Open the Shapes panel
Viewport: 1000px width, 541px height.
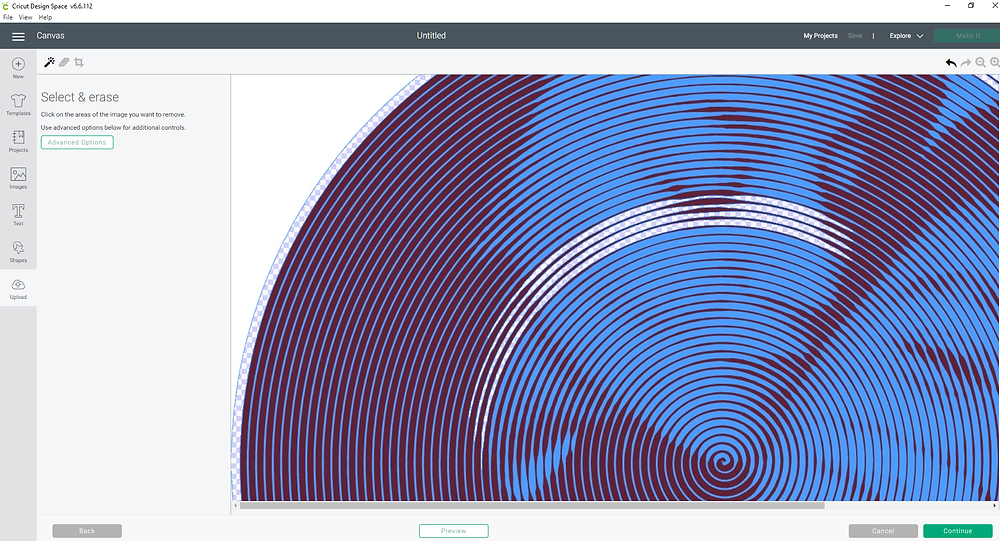point(18,251)
